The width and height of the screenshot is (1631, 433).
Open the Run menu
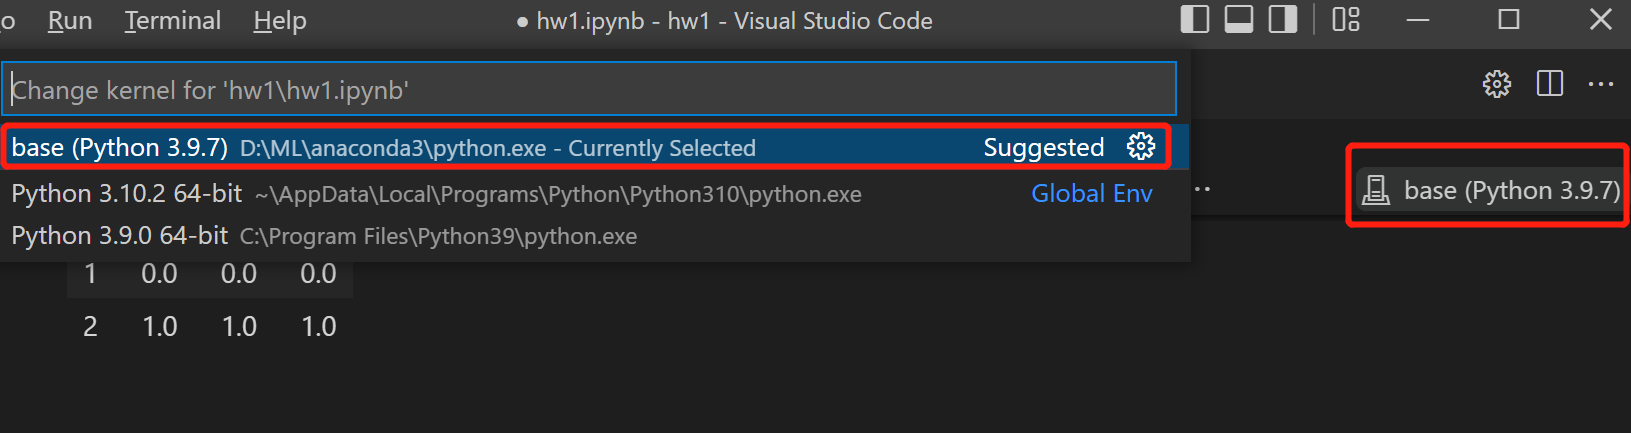[69, 21]
